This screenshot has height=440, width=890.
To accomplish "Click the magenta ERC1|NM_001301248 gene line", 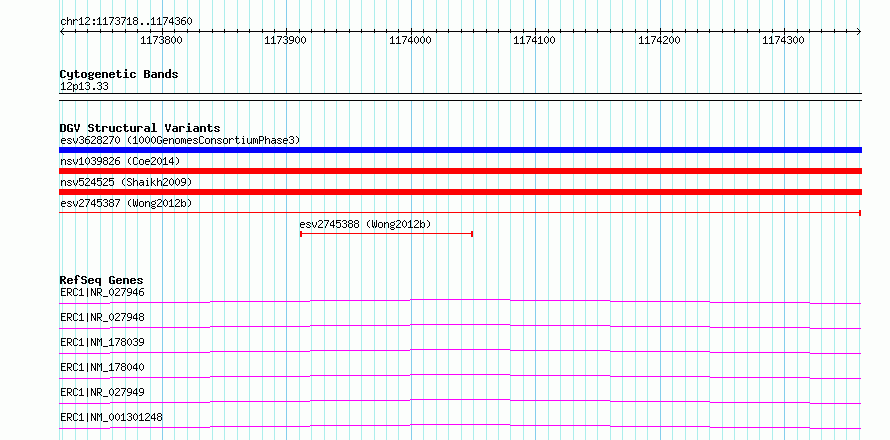I will point(460,424).
